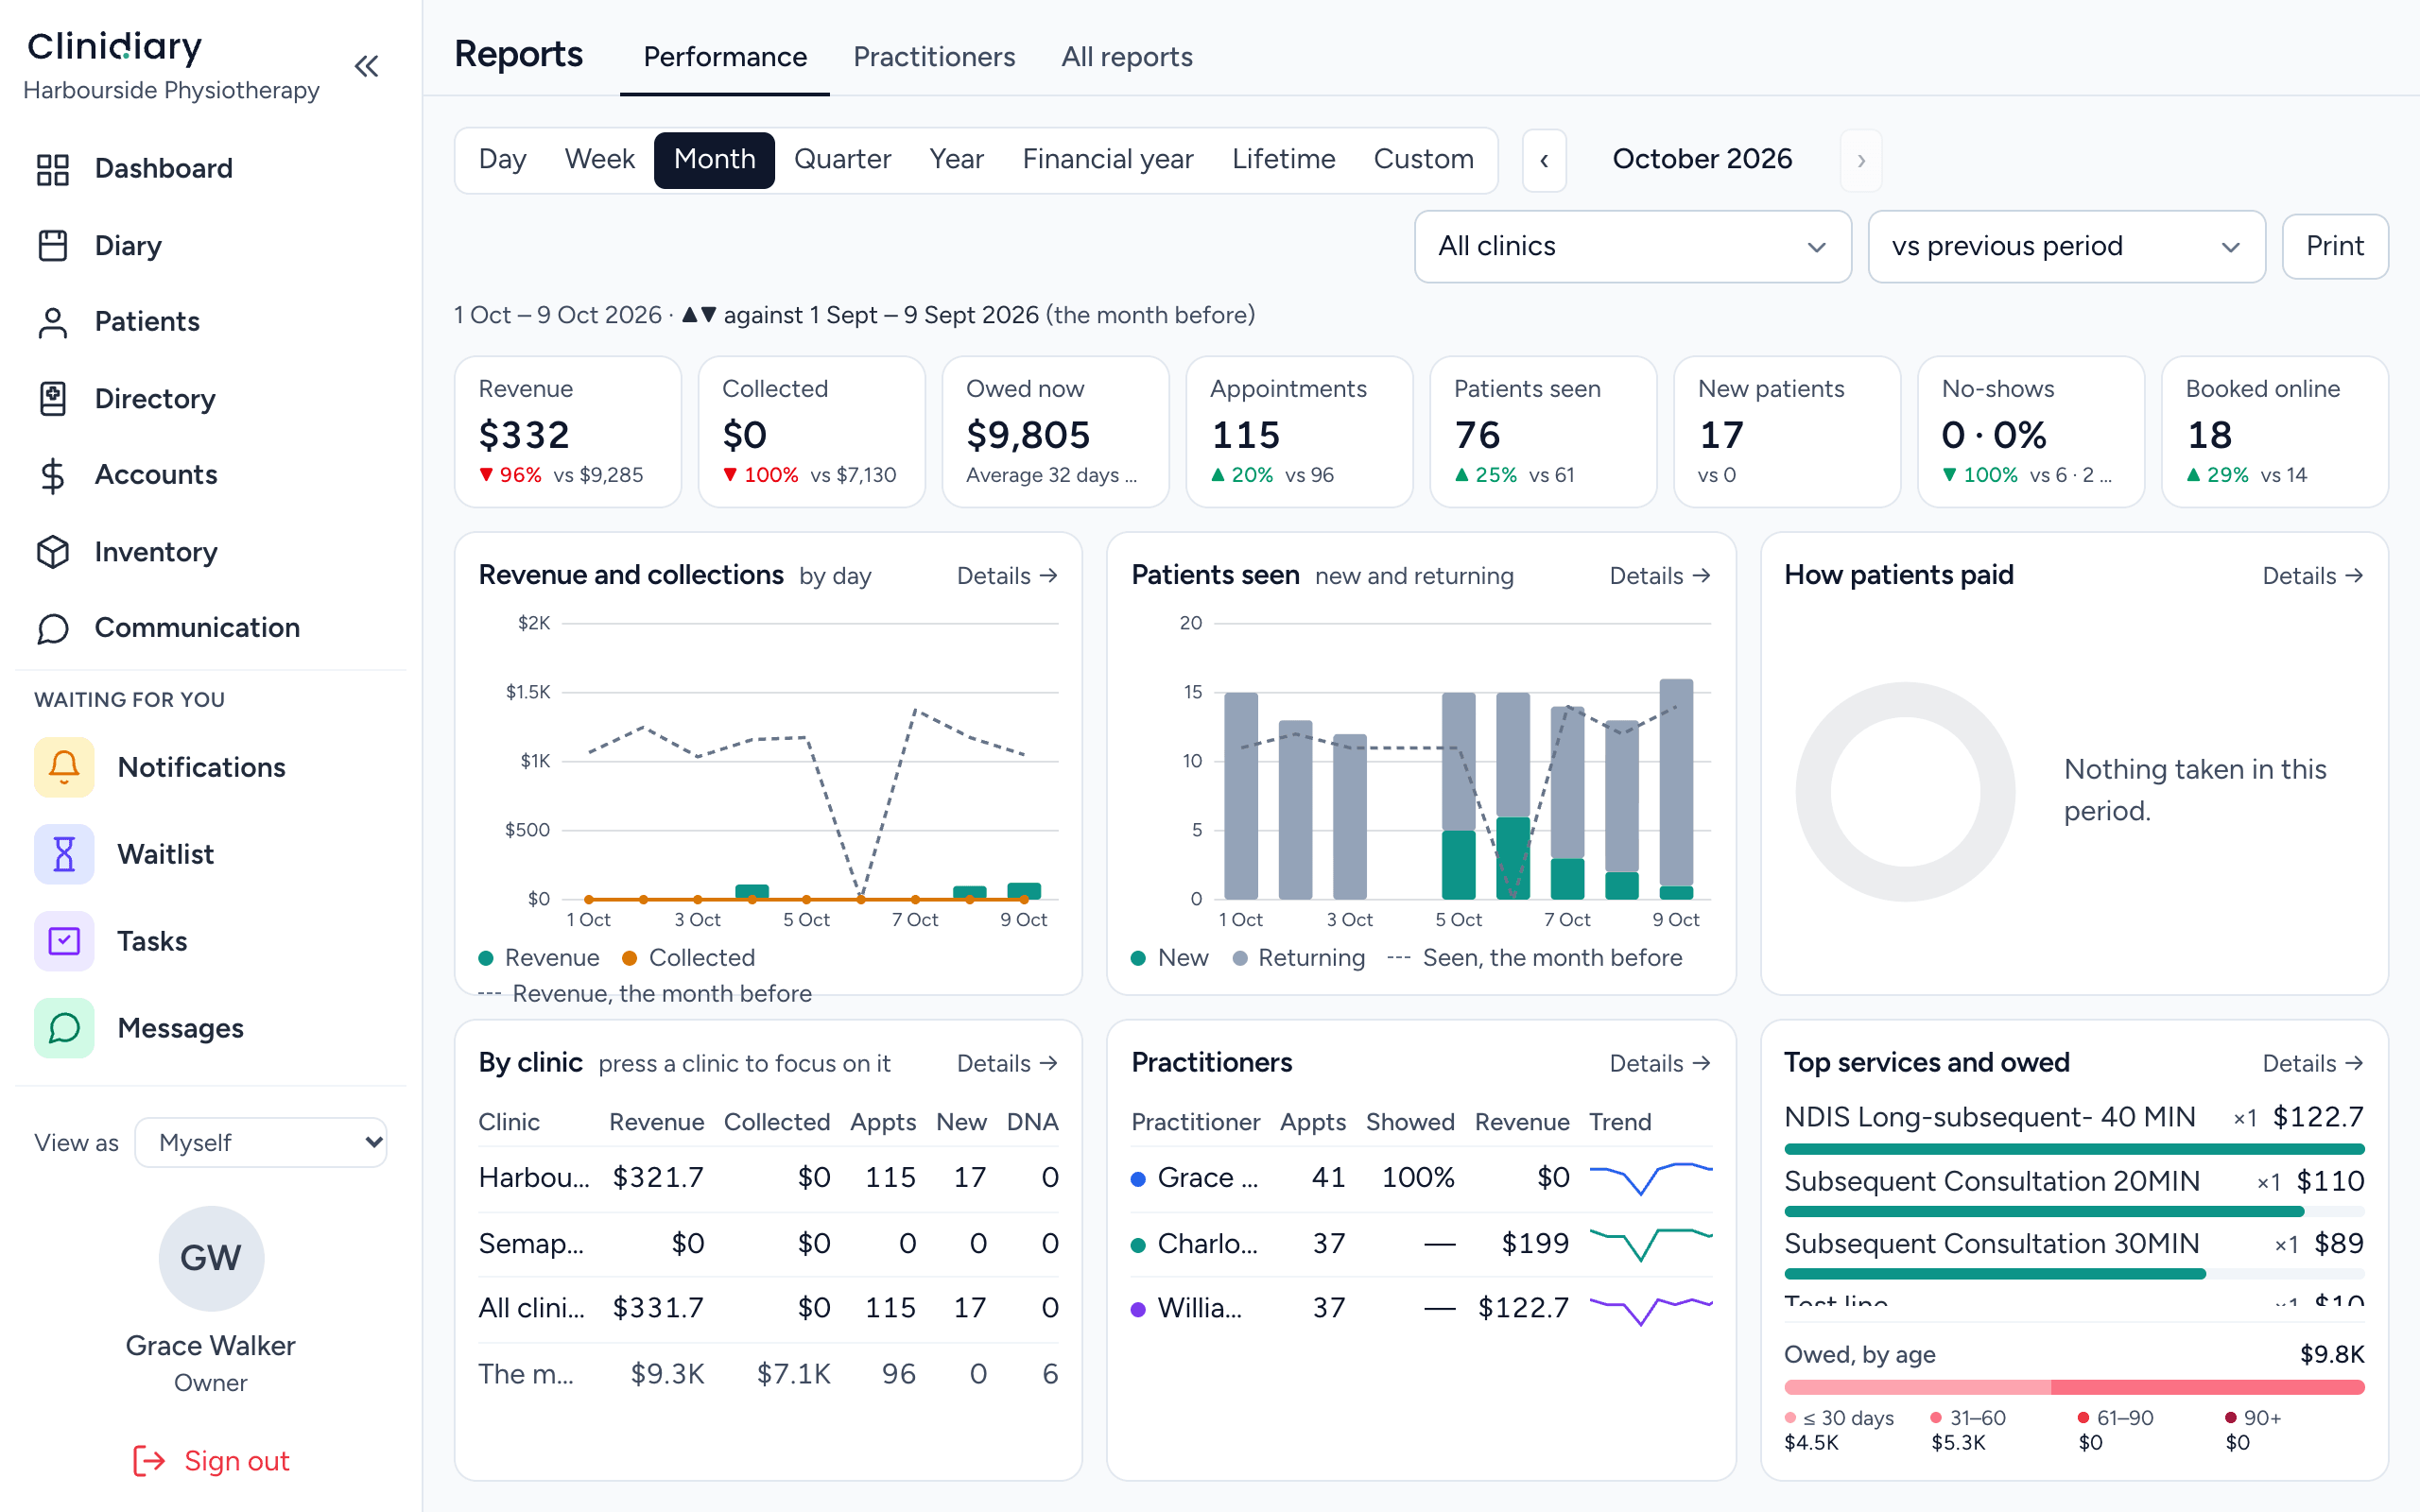The image size is (2420, 1512).
Task: Click the Communication speech bubble icon
Action: pyautogui.click(x=53, y=628)
